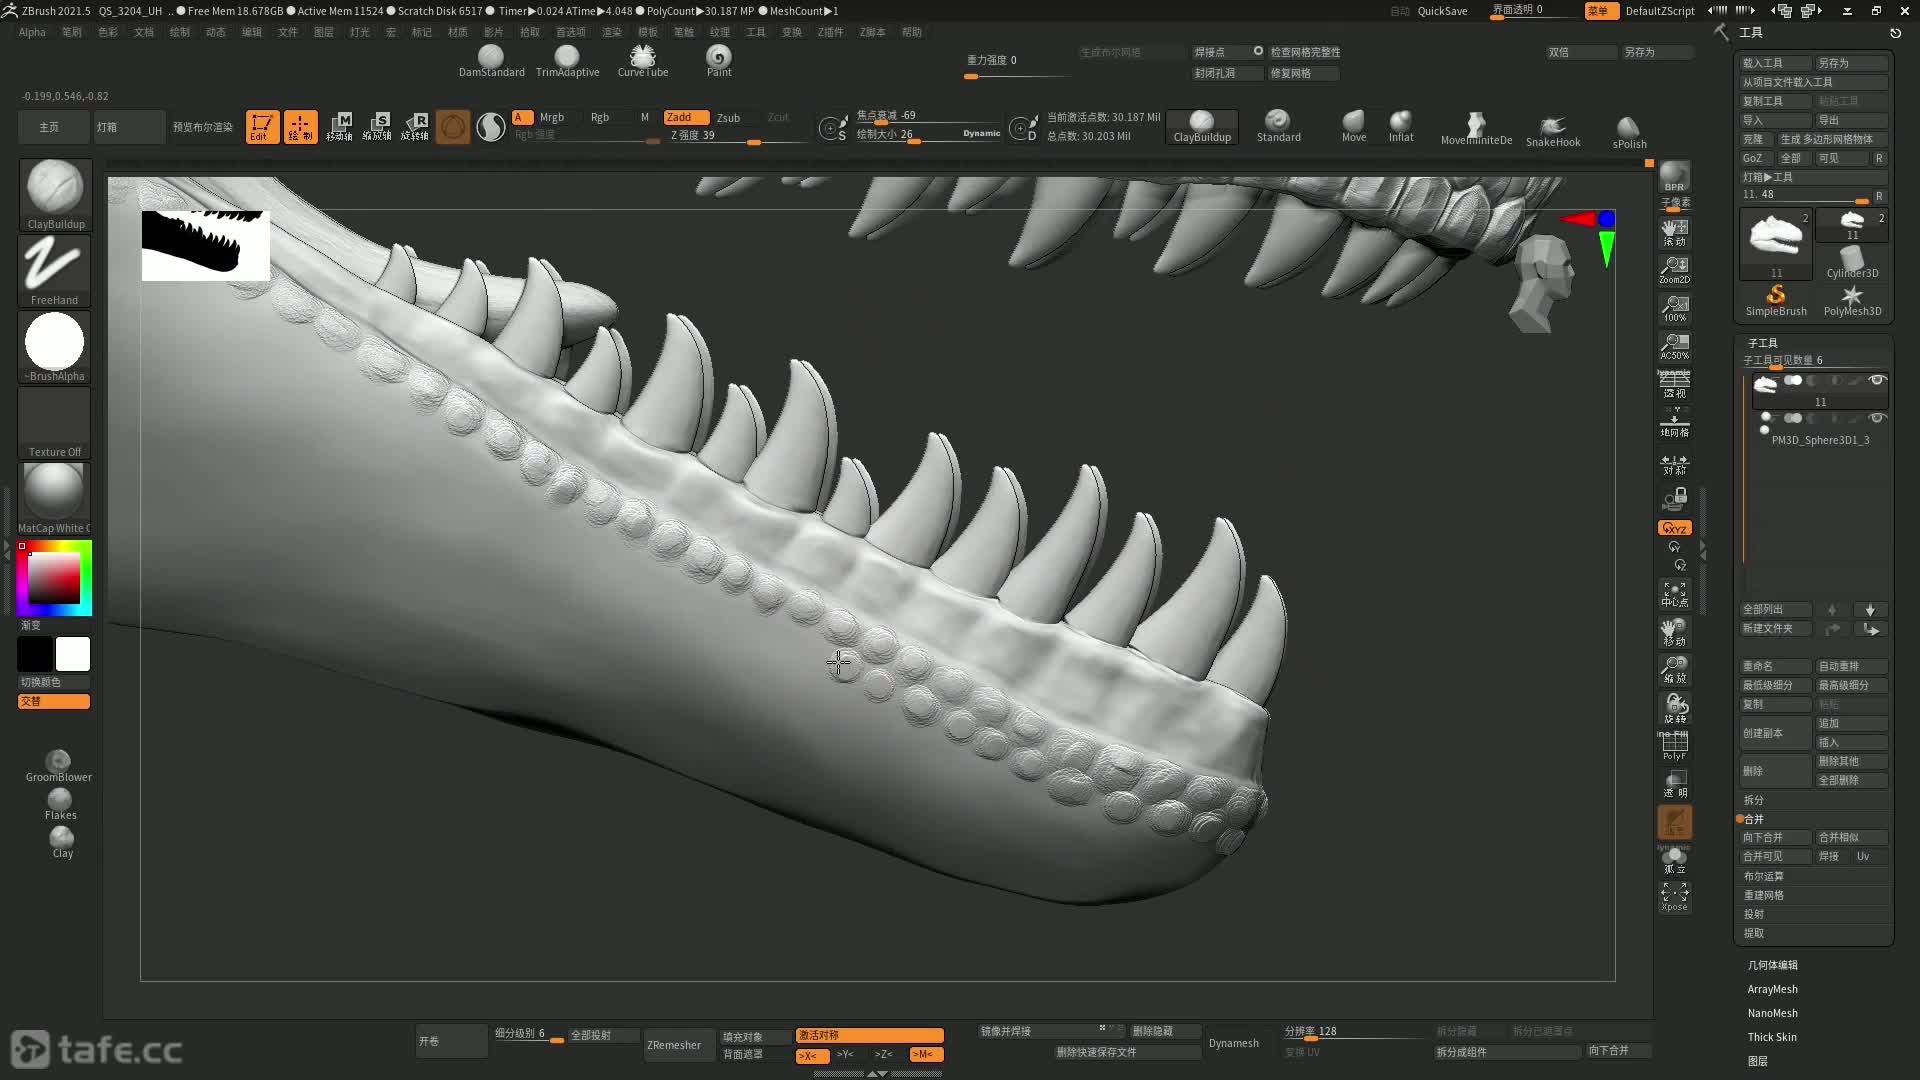Adjust the Z强度 39 intensity slider

coord(737,136)
